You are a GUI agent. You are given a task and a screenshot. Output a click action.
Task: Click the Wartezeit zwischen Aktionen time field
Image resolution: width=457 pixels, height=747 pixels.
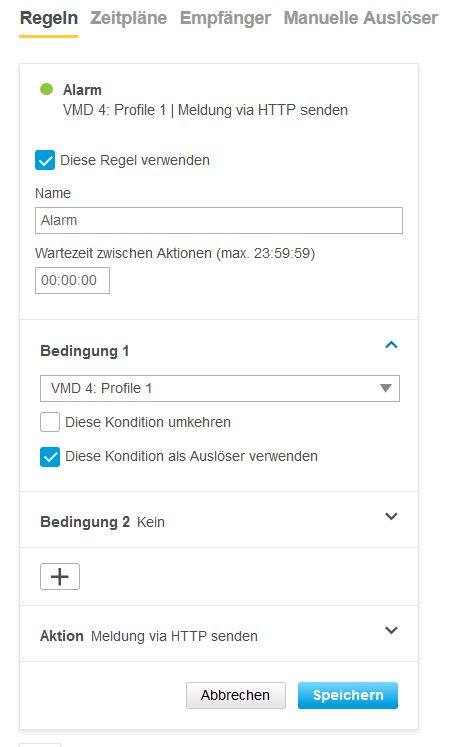(x=72, y=280)
